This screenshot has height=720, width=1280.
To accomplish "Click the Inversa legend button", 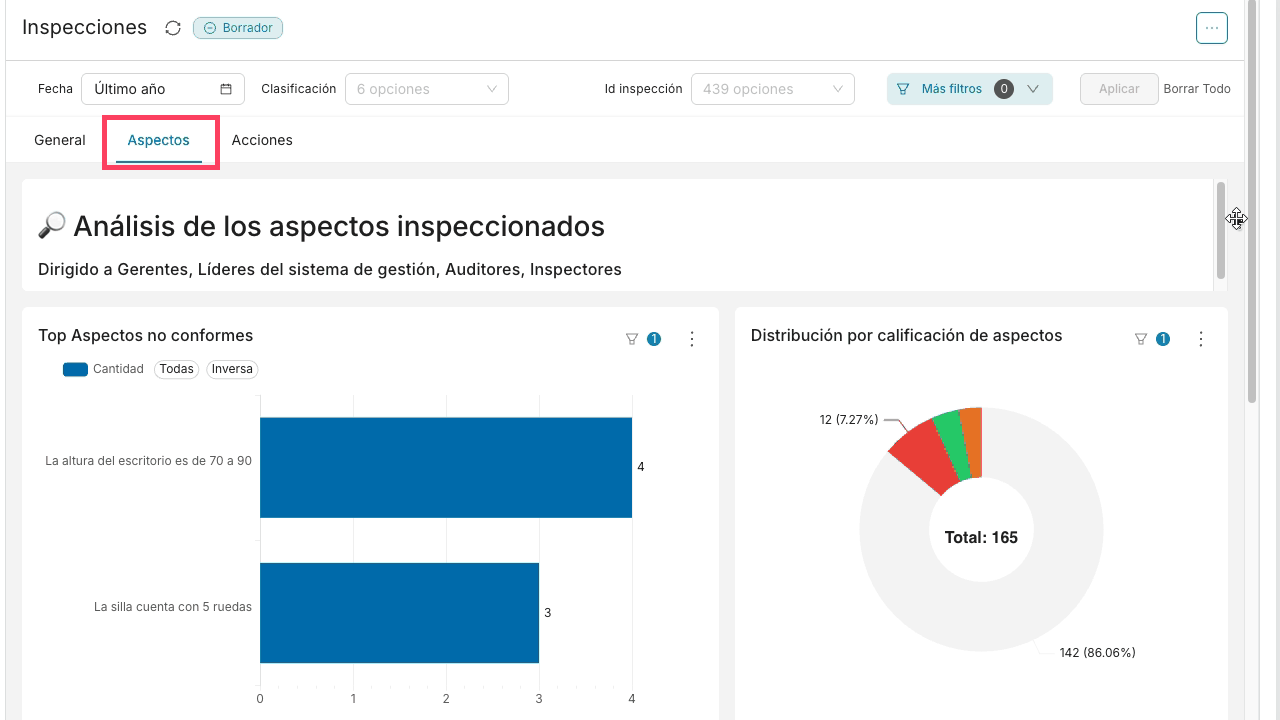I will [x=232, y=369].
